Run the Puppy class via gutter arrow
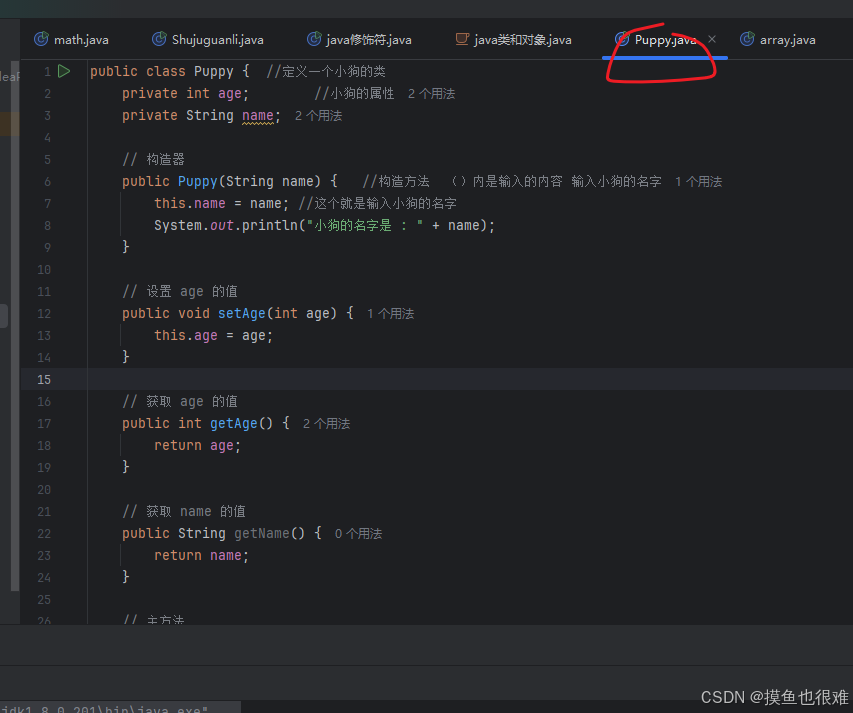 coord(64,71)
